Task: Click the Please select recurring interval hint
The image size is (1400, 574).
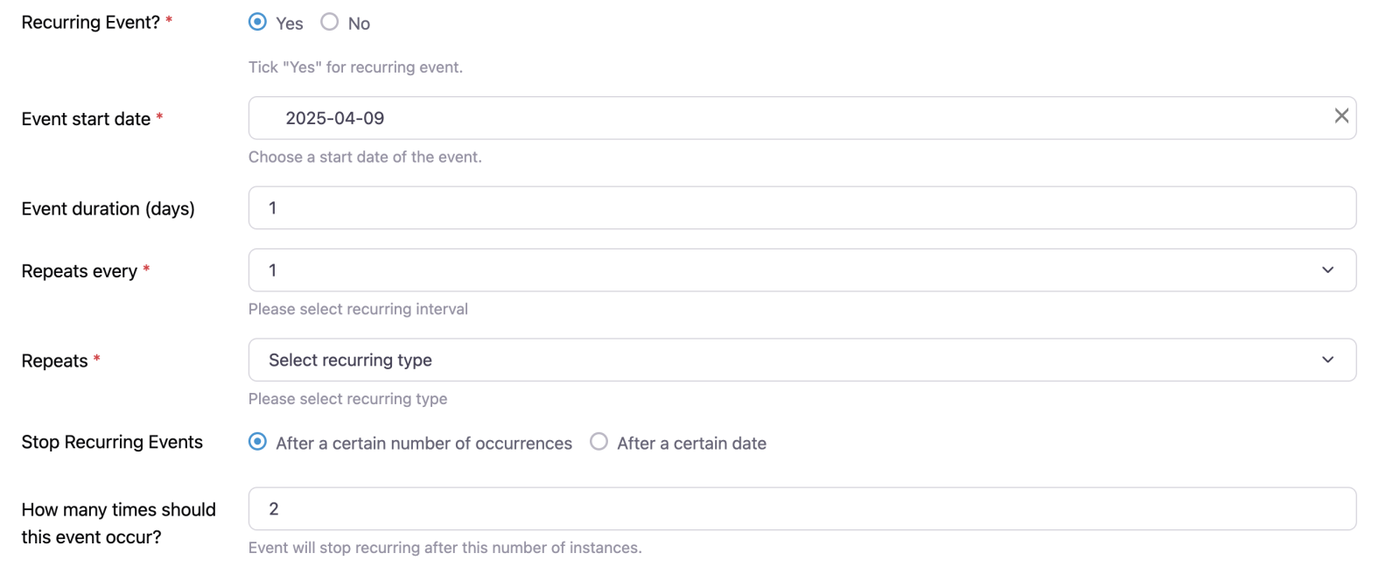Action: (x=358, y=309)
